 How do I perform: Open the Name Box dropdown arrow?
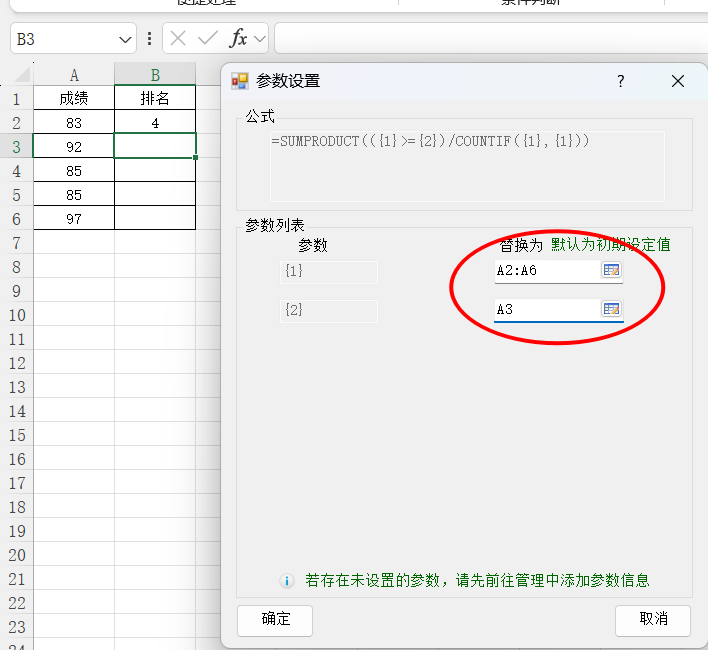[125, 40]
